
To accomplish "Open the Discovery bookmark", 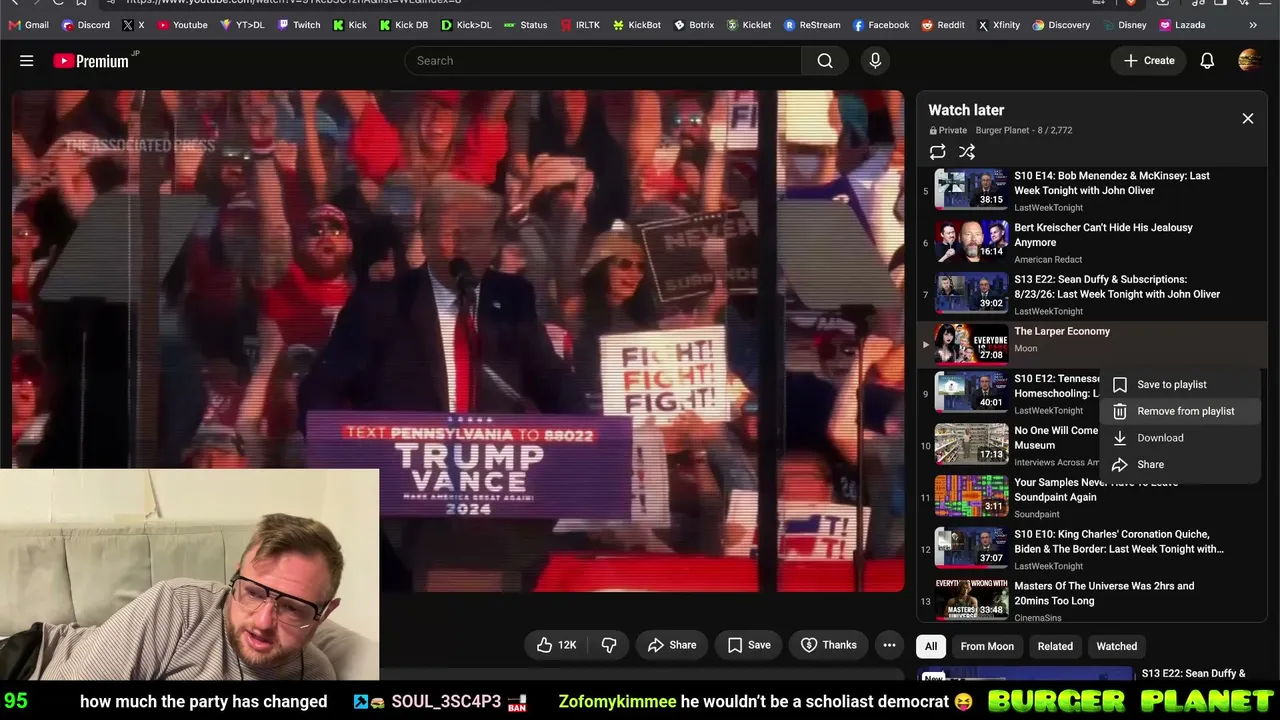I will coord(1061,25).
